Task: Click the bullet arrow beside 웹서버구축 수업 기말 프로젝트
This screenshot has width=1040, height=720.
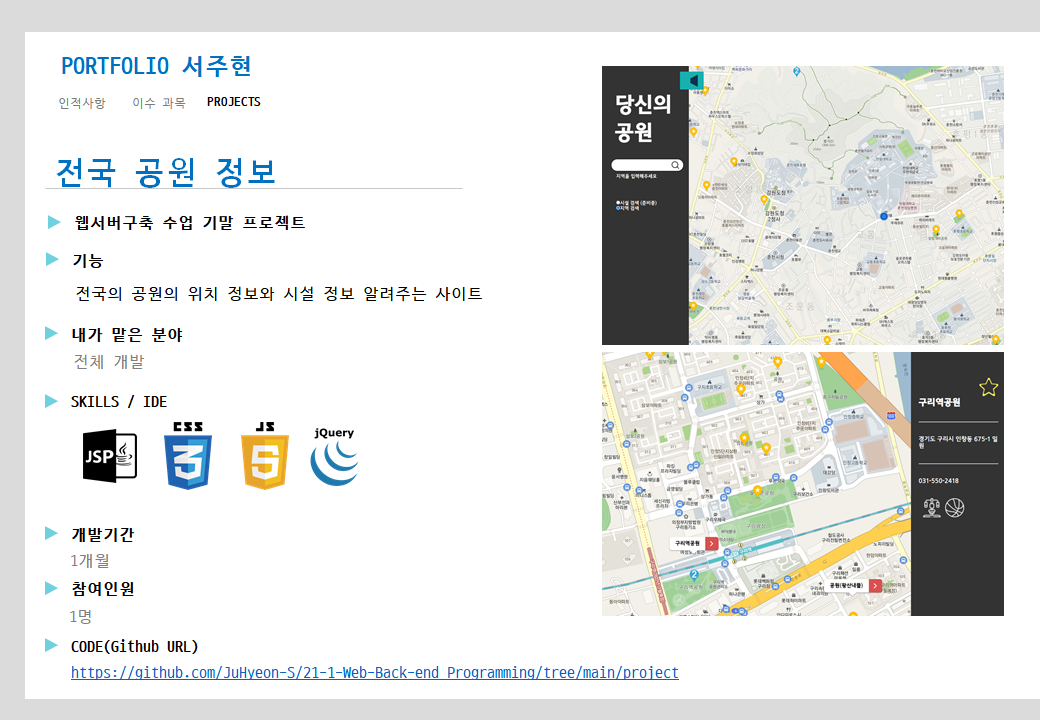Action: pos(54,222)
